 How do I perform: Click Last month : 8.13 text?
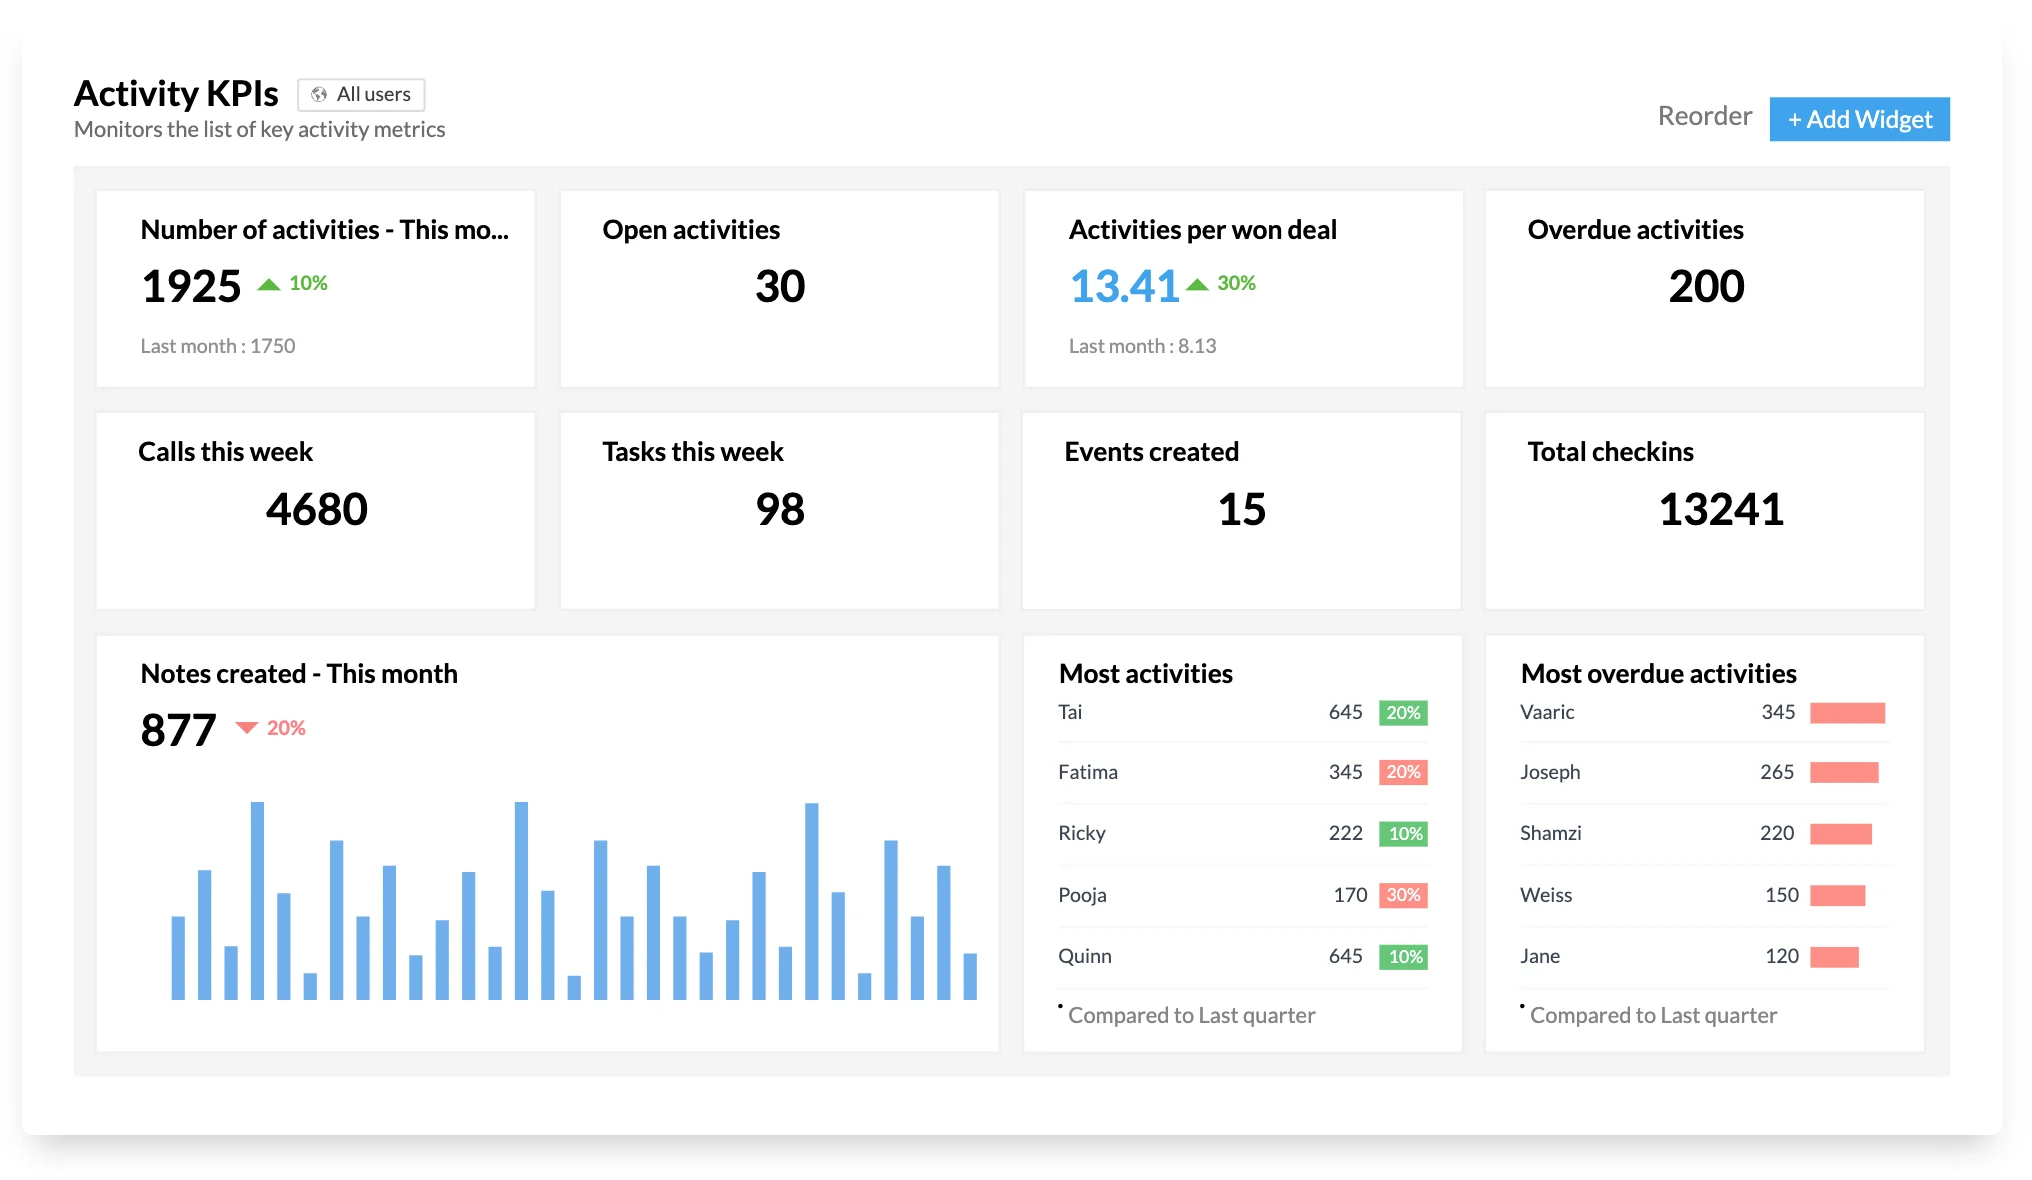1143,346
